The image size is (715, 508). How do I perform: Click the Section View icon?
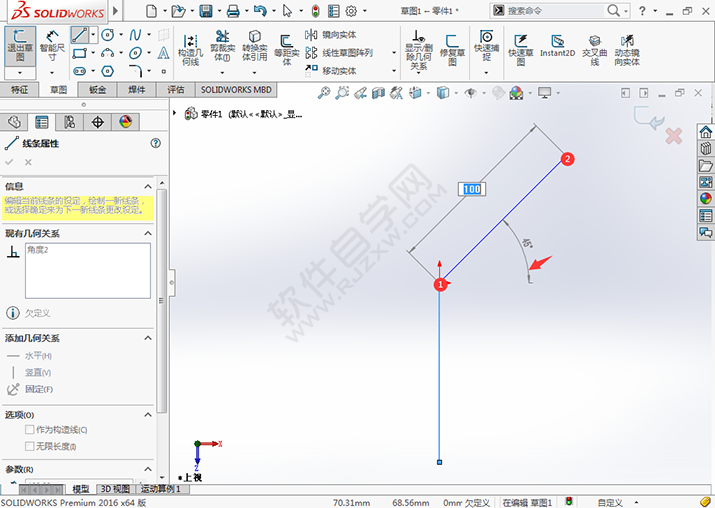pyautogui.click(x=378, y=93)
